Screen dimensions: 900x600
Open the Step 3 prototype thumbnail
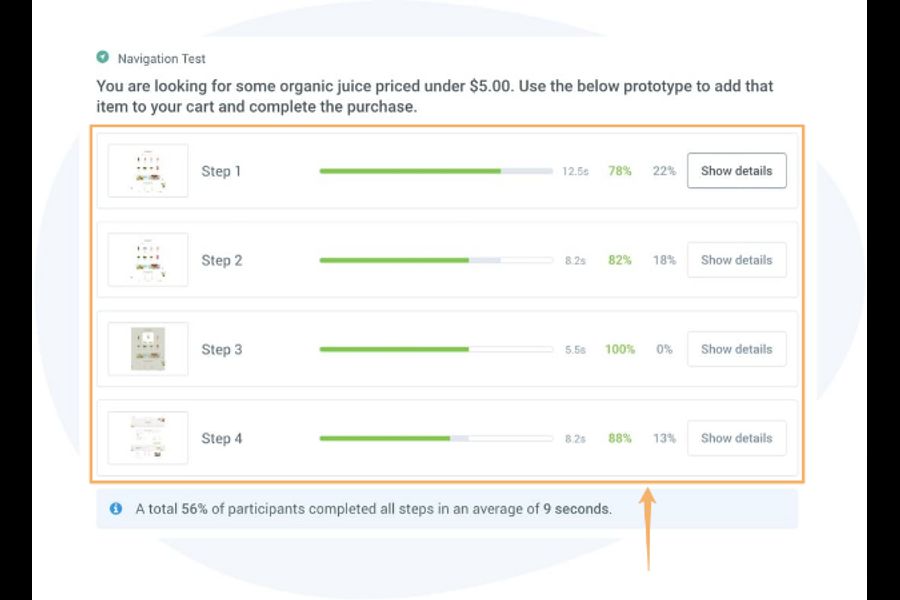(147, 349)
